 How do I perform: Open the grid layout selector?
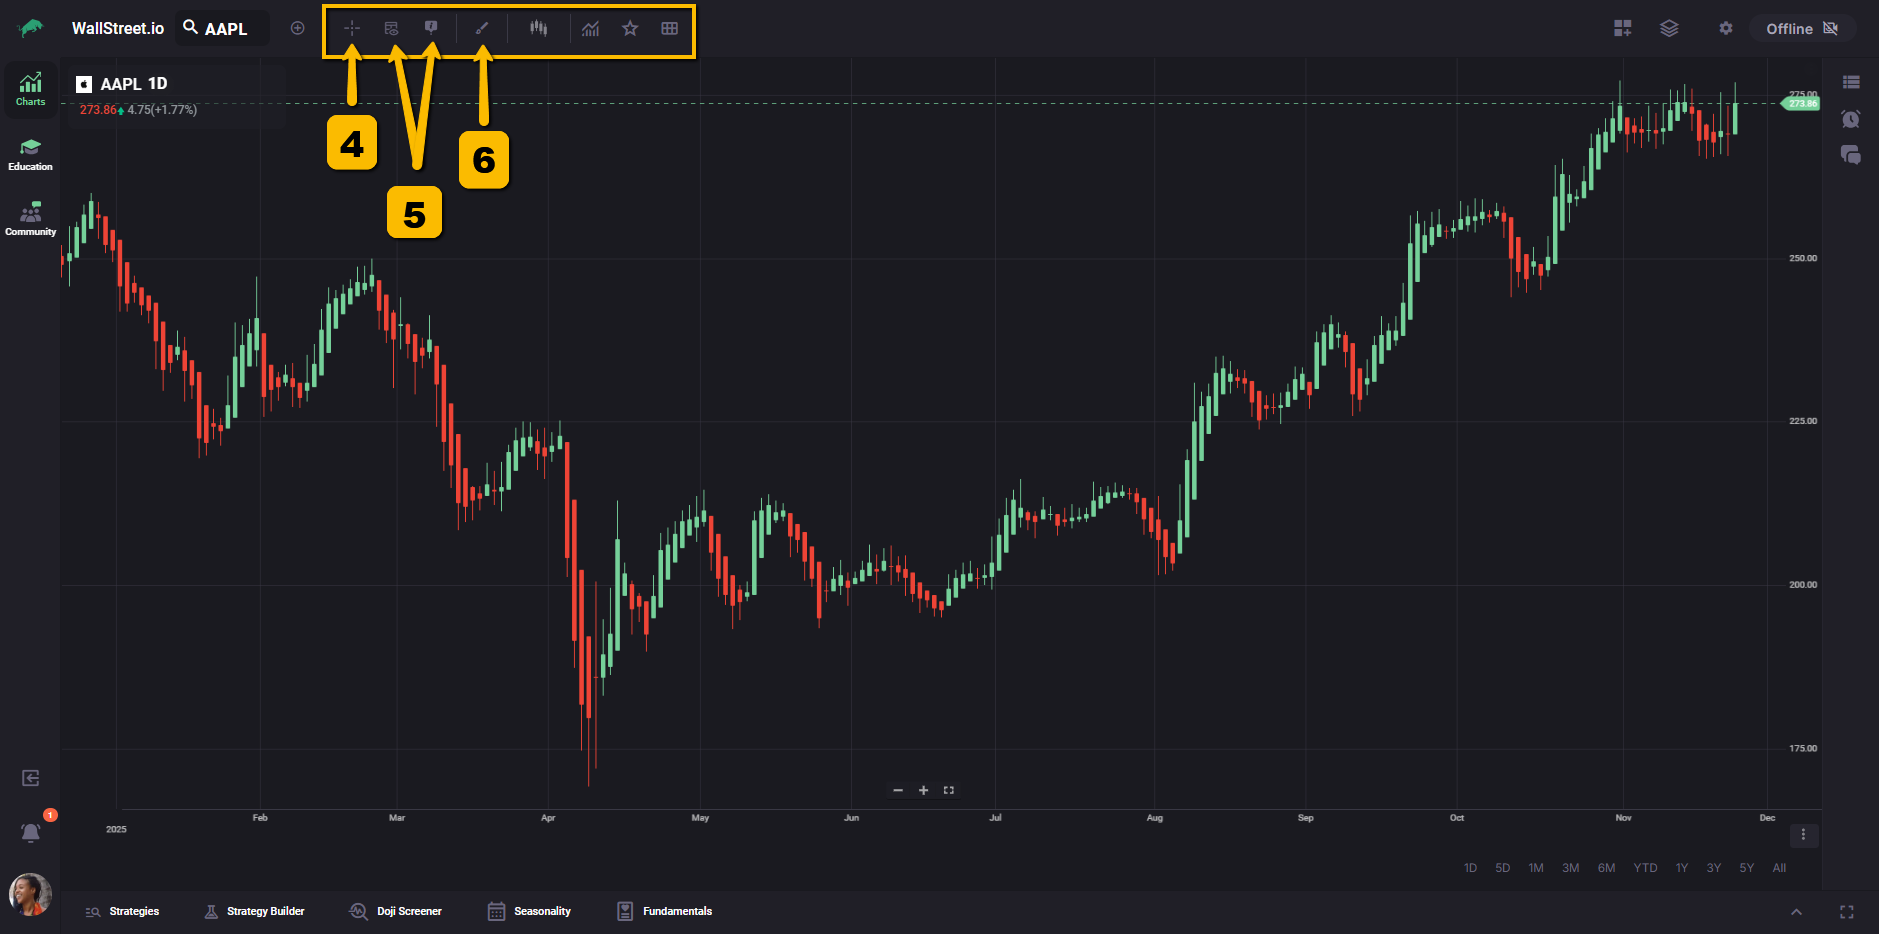point(670,28)
